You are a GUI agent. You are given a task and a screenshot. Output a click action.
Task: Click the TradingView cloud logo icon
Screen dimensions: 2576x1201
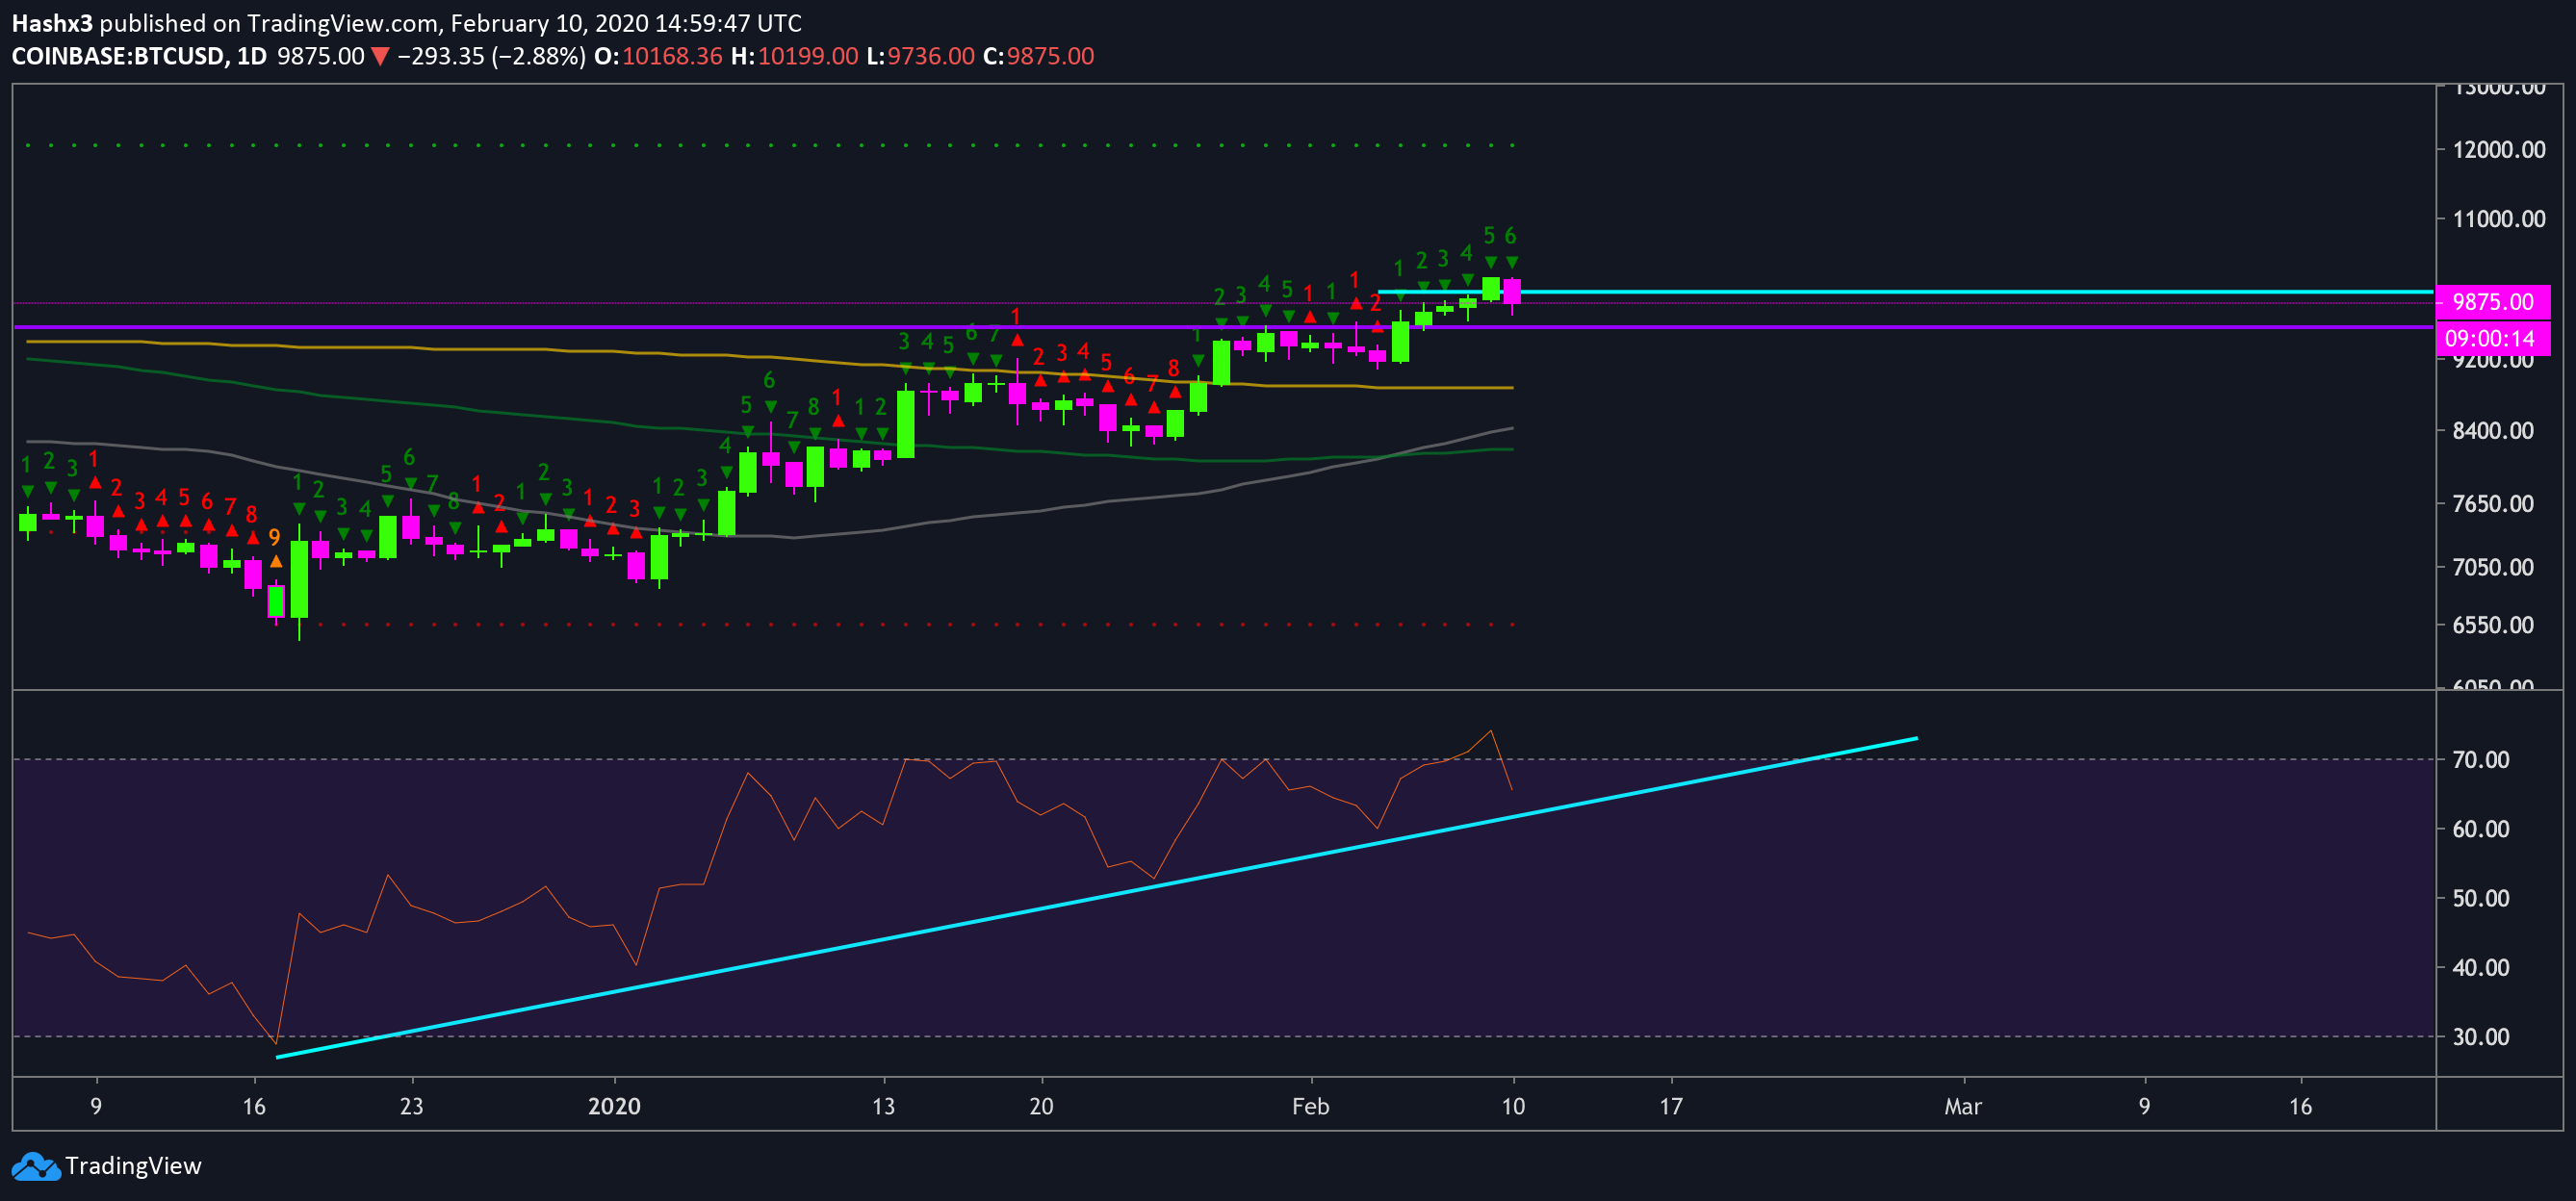pyautogui.click(x=36, y=1166)
